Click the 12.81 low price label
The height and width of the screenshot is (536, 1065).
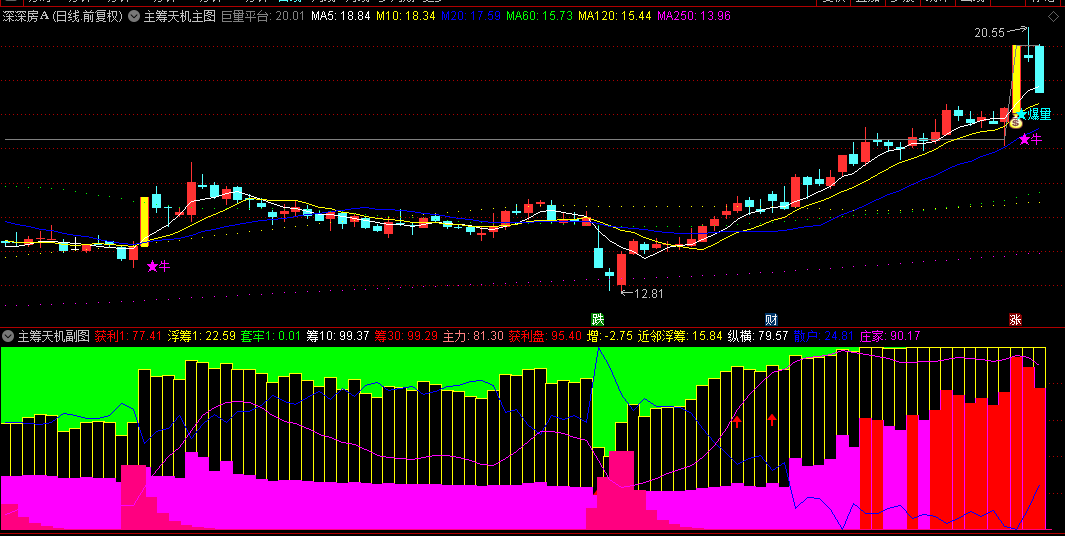649,294
